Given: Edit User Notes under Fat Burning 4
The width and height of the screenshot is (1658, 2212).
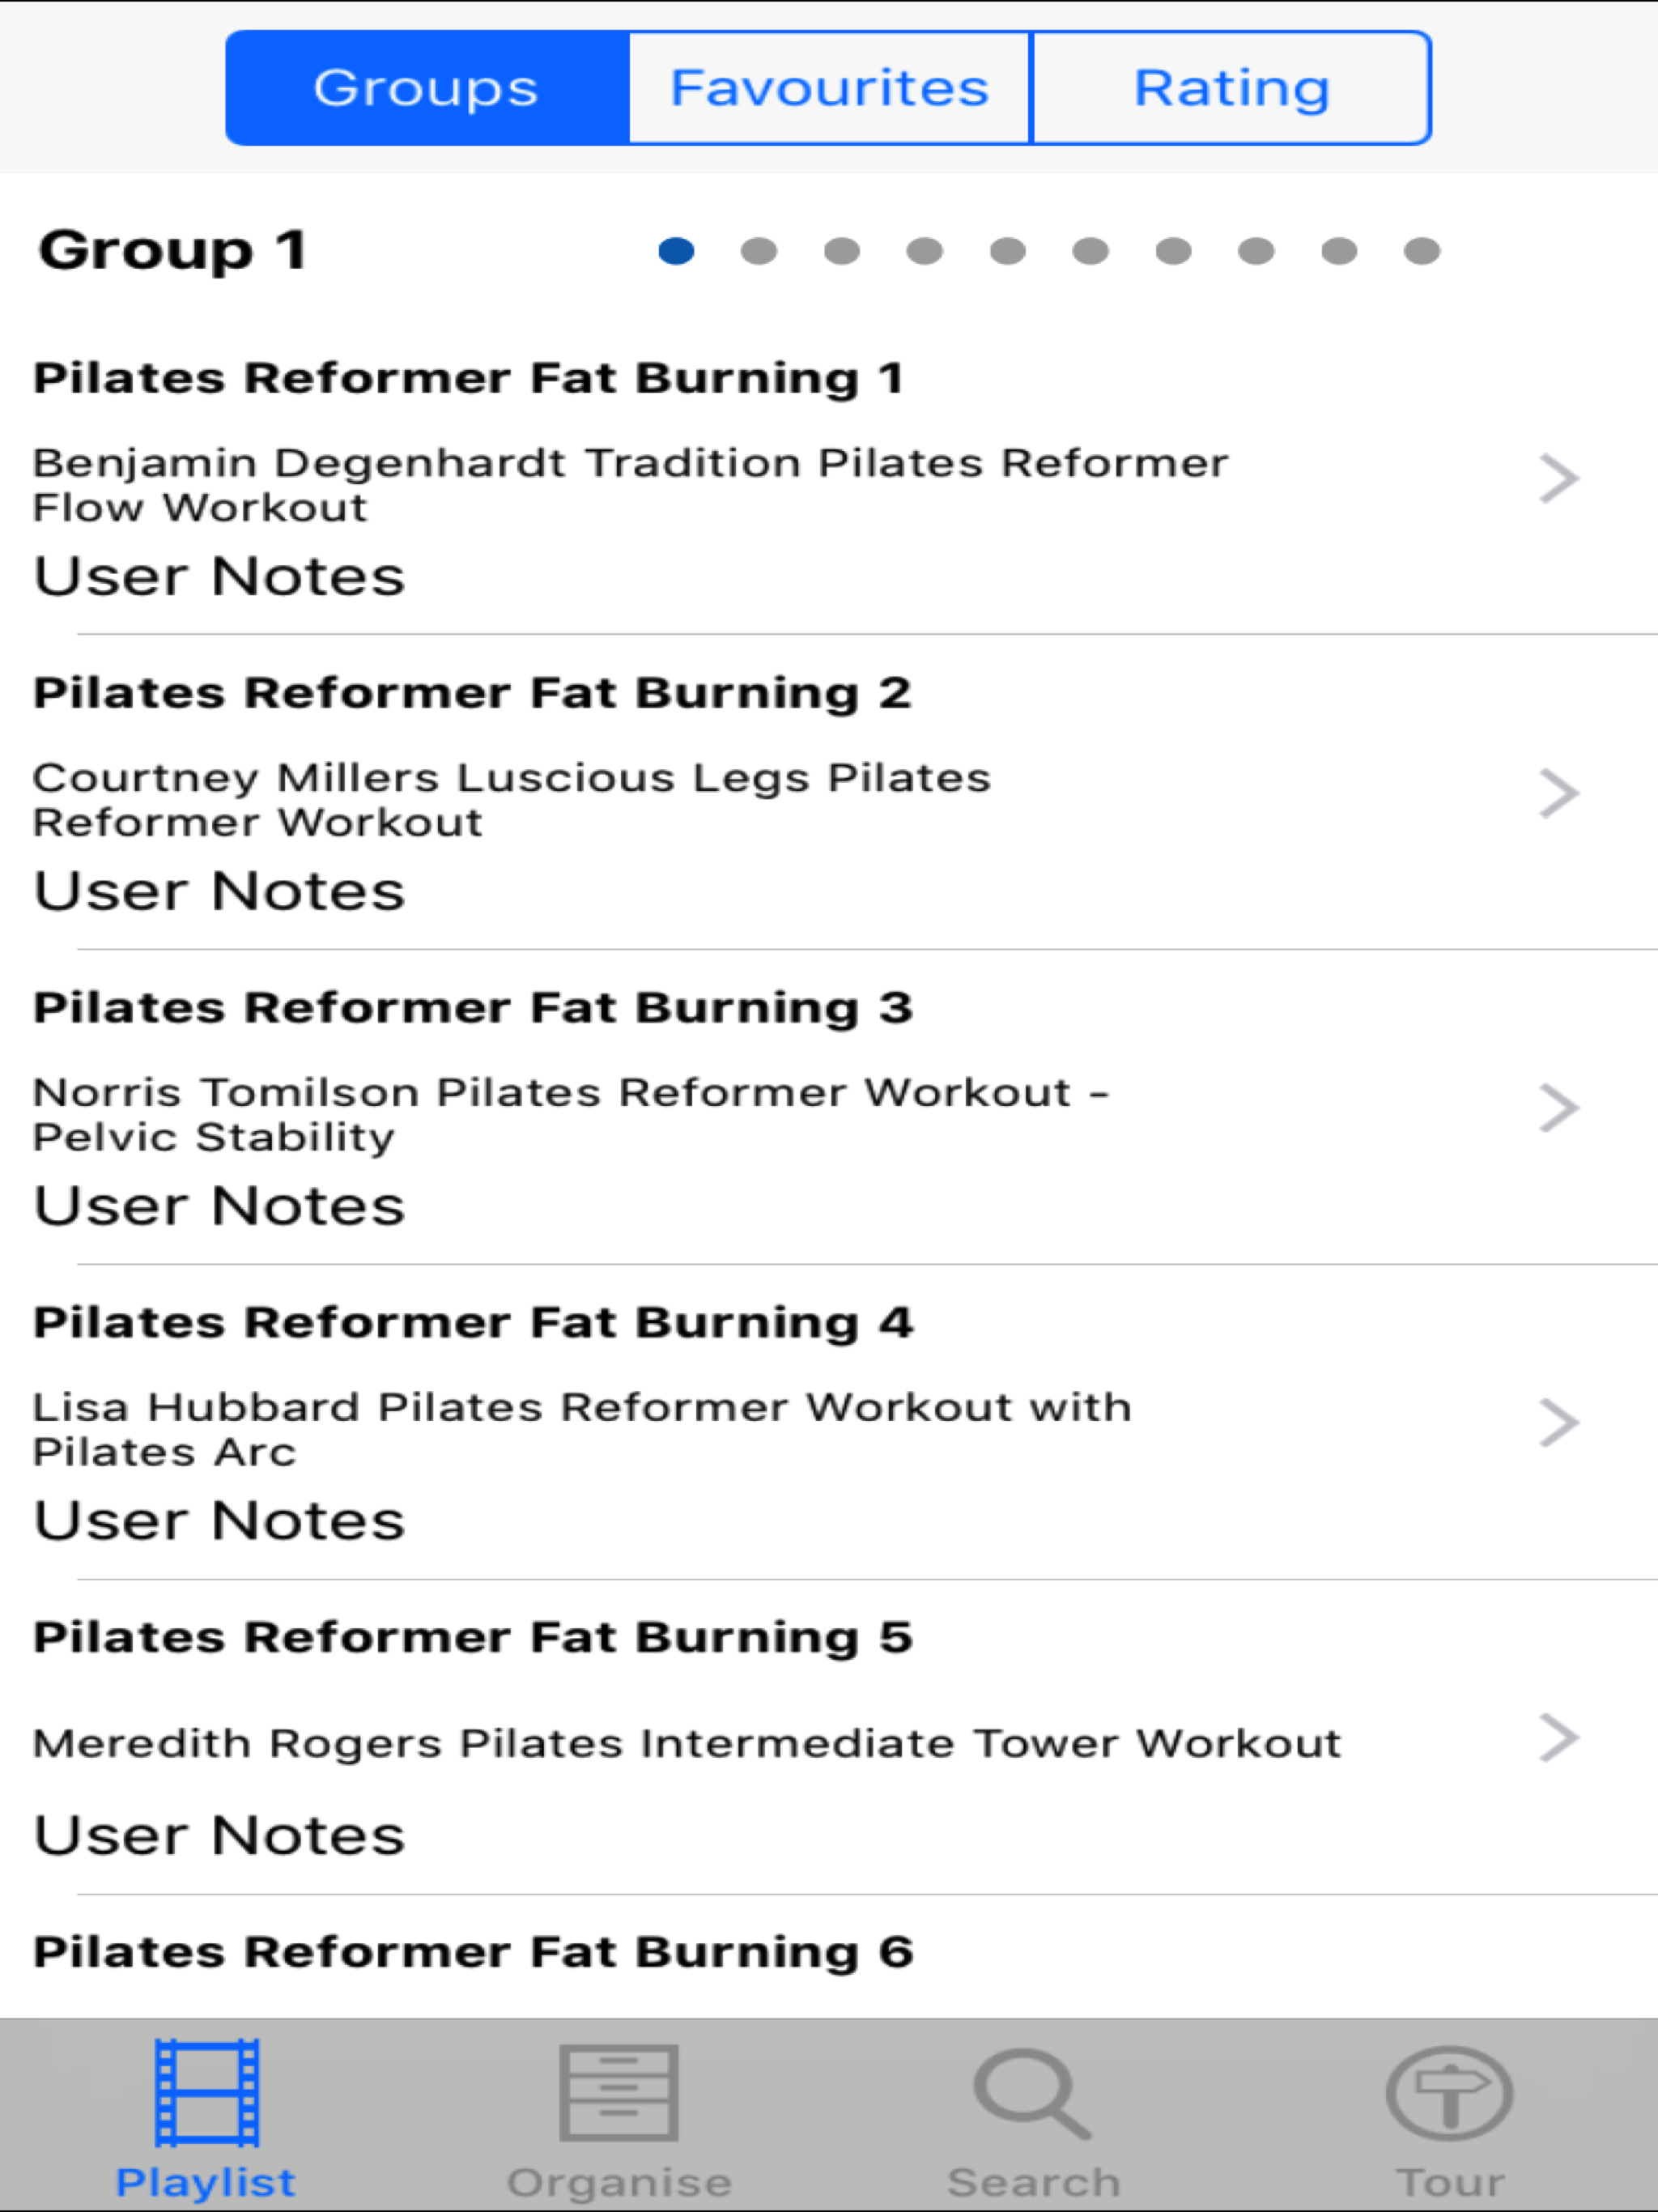Looking at the screenshot, I should tap(219, 1521).
